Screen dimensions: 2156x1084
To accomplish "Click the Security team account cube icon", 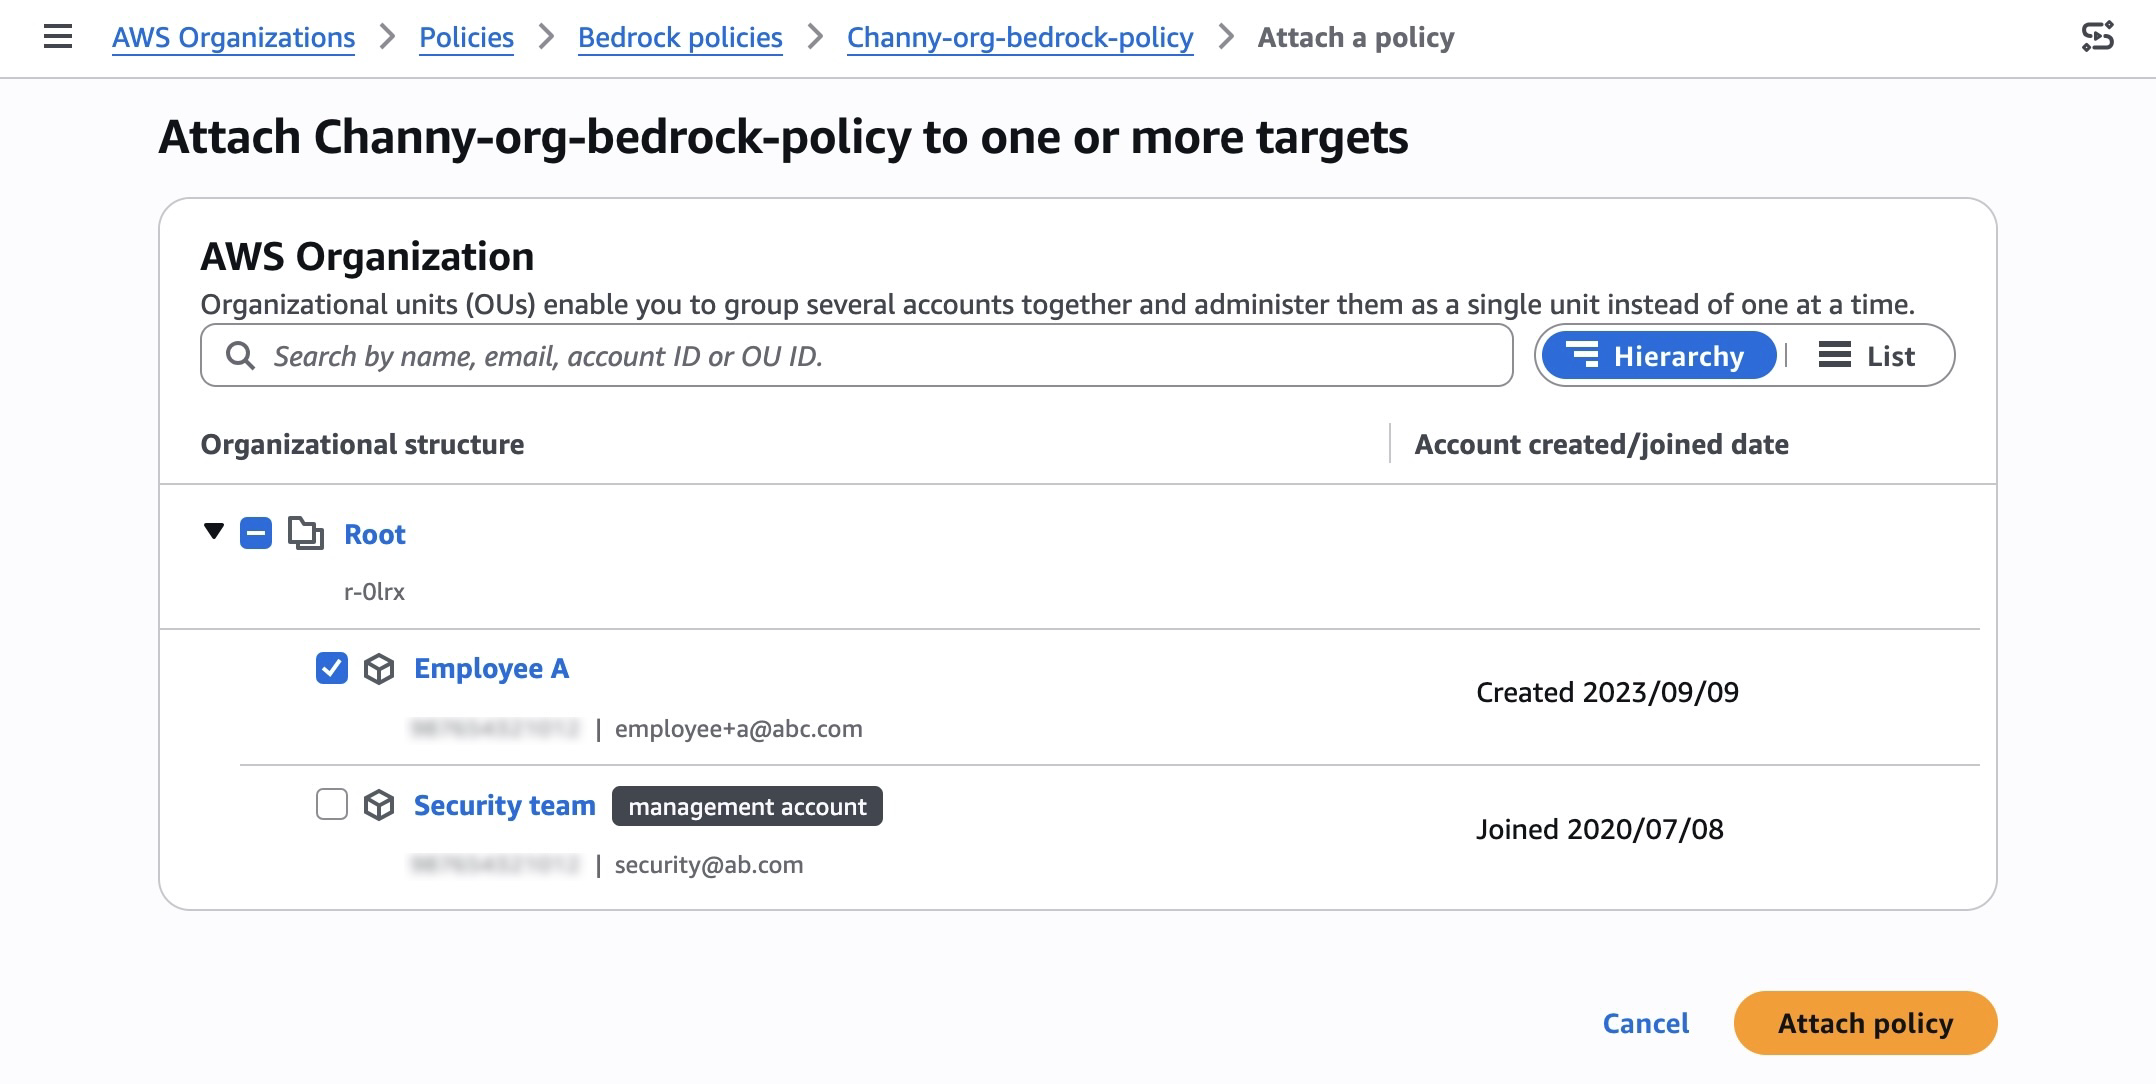I will click(x=379, y=805).
